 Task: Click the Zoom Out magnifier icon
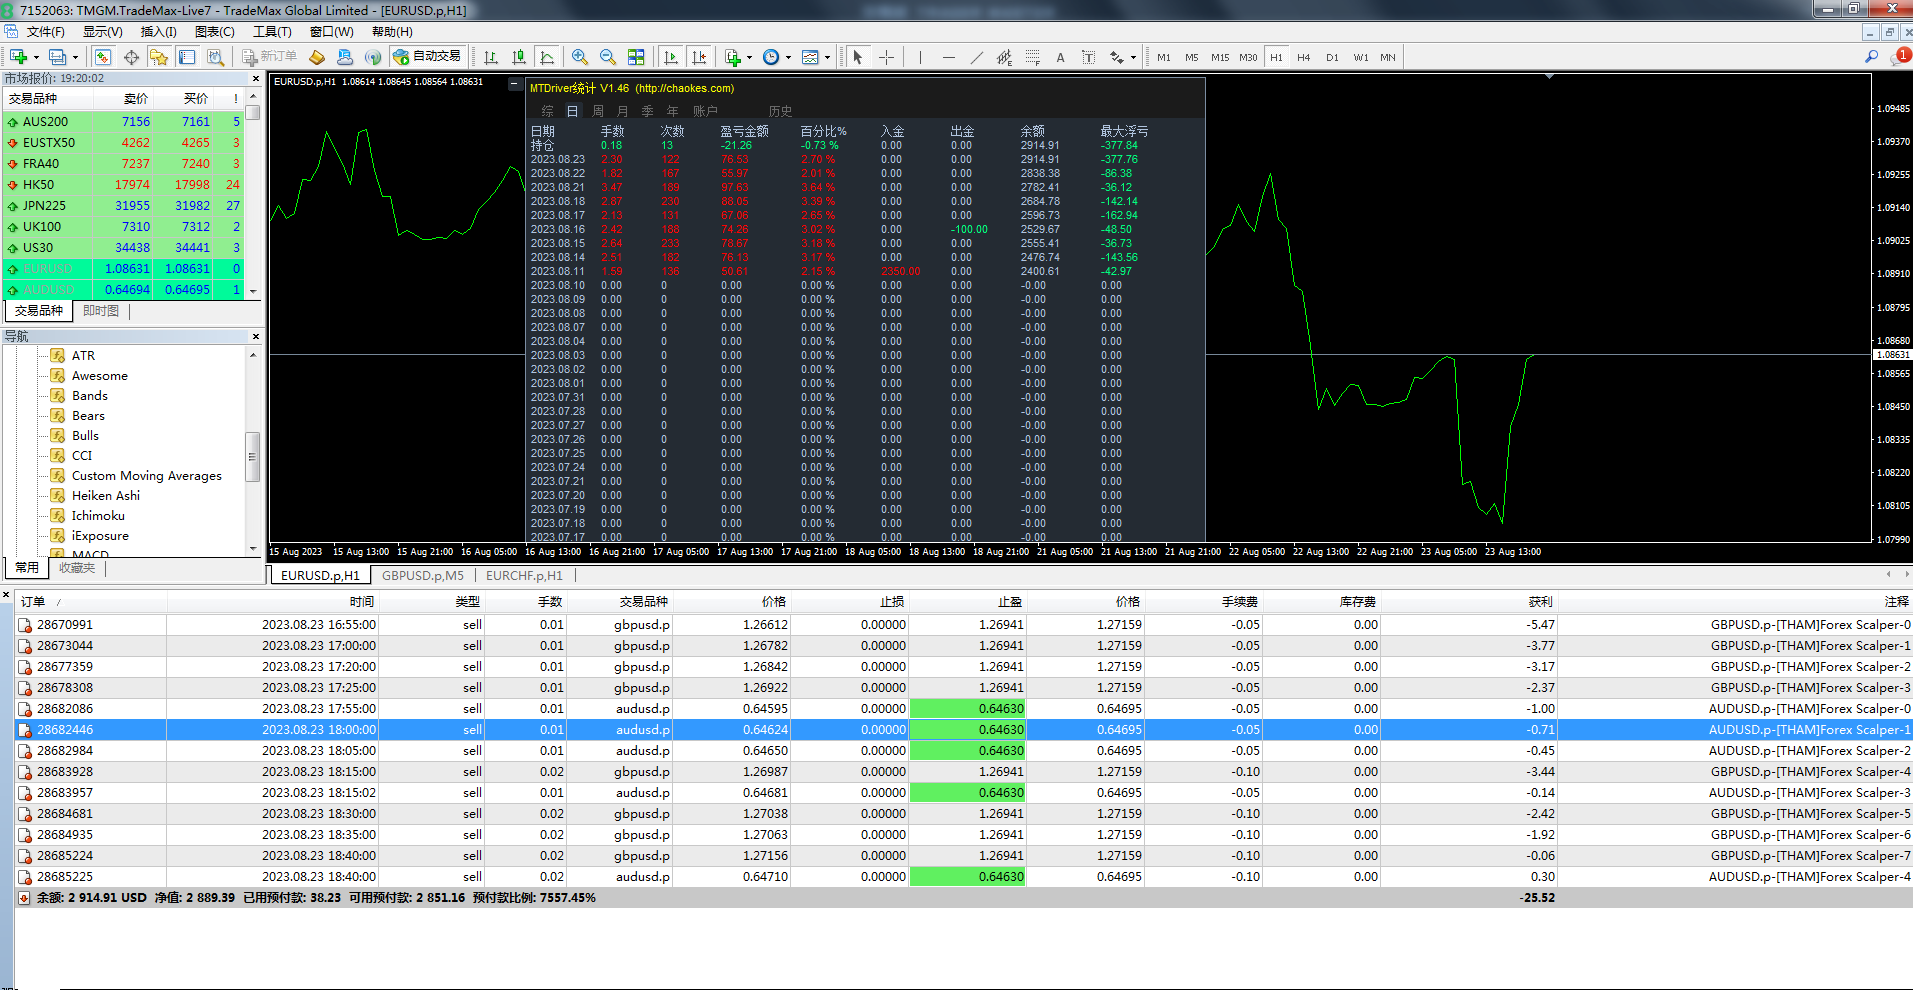click(608, 57)
